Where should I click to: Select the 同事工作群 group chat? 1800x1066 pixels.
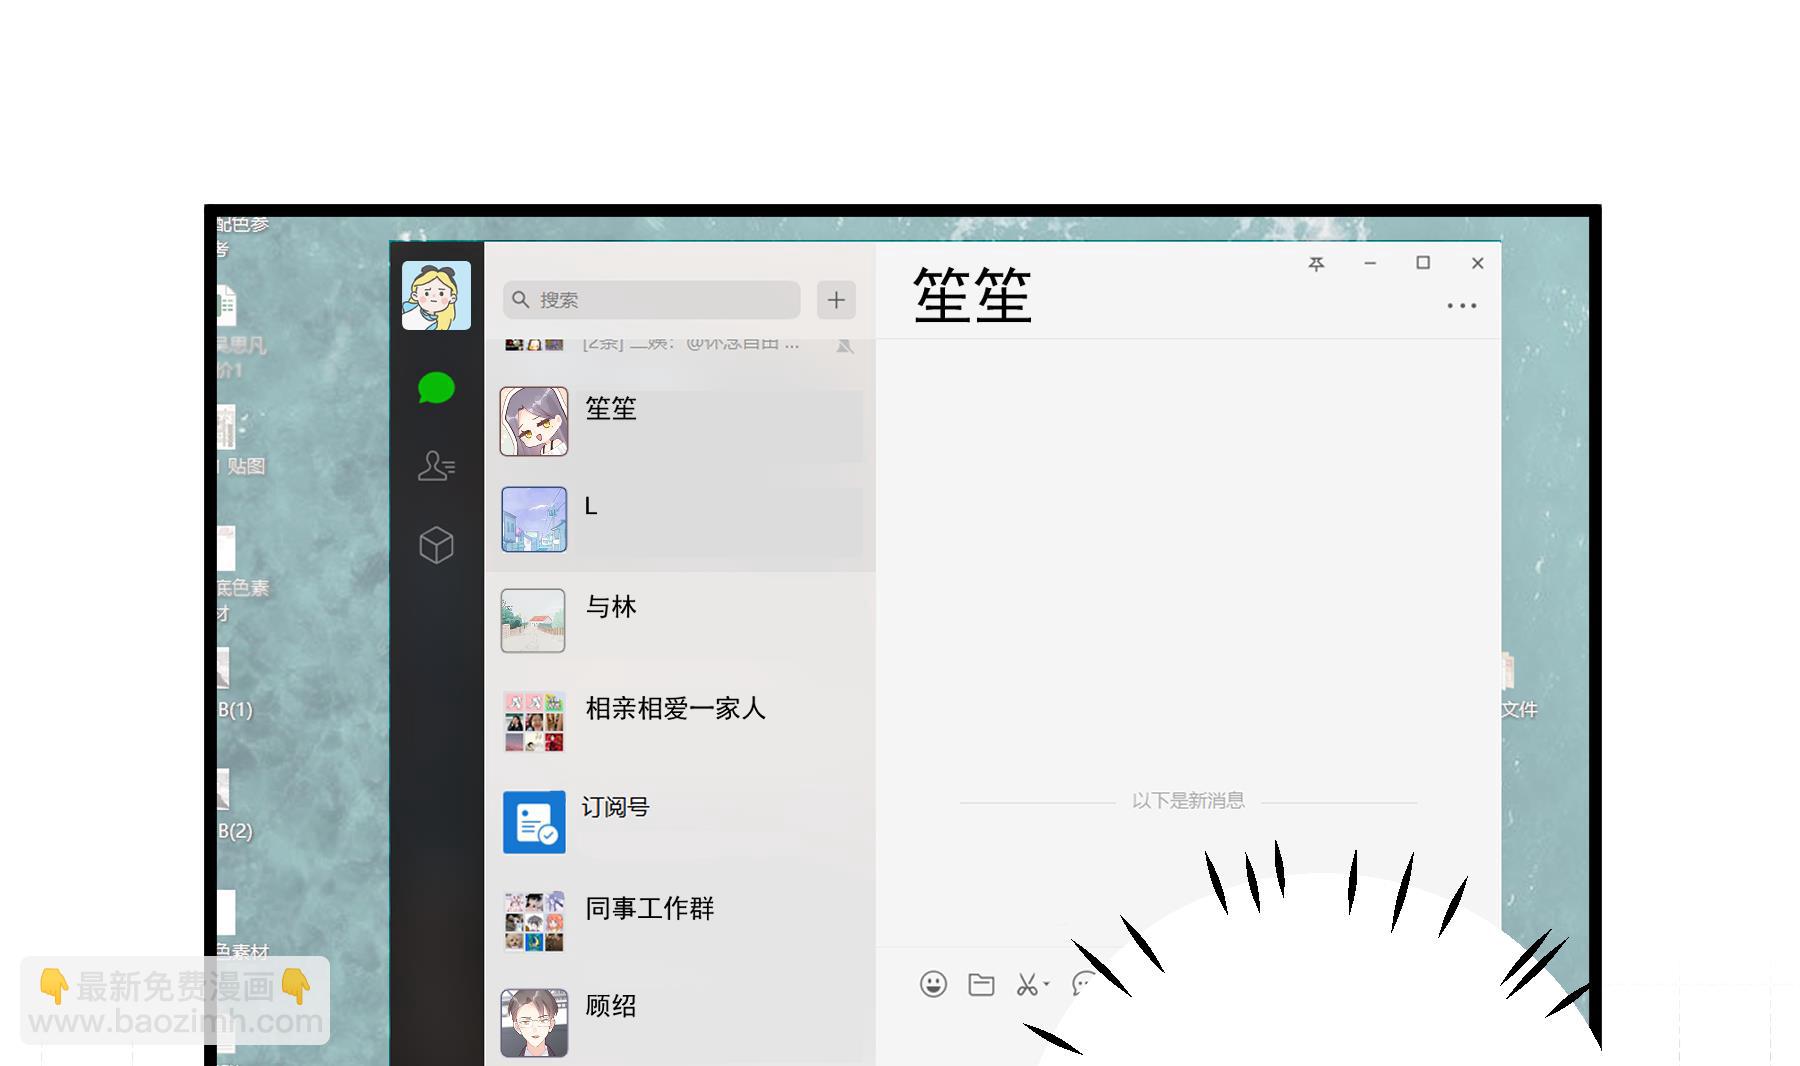pos(680,921)
